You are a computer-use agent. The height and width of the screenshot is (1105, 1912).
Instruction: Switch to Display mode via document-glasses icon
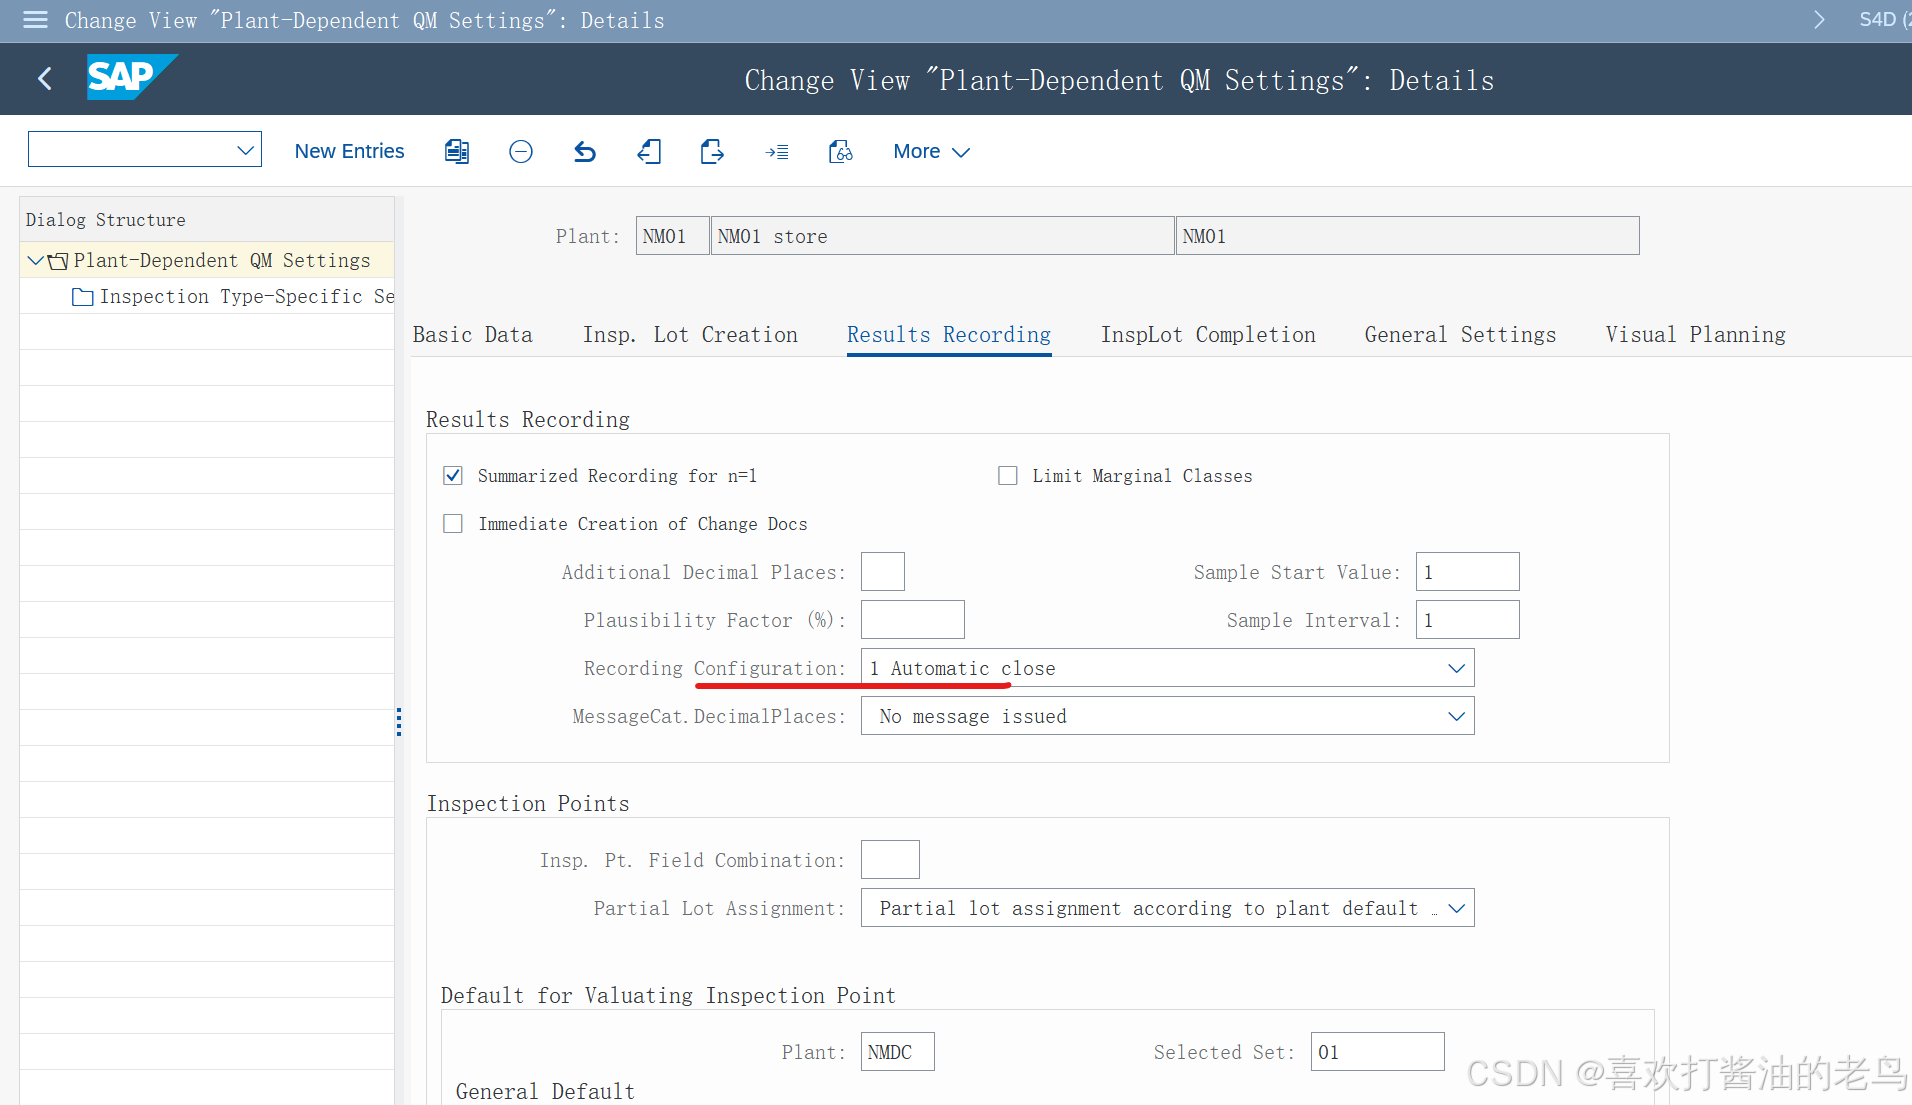tap(840, 151)
